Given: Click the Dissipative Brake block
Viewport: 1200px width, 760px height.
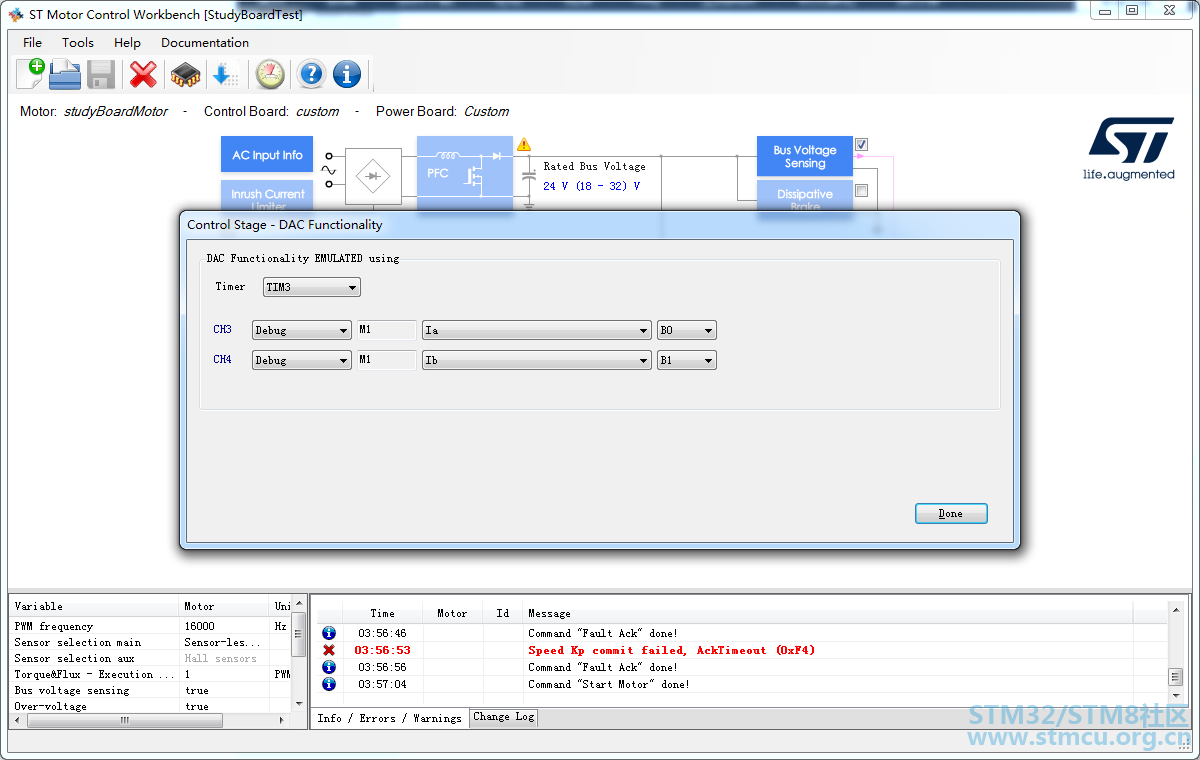Looking at the screenshot, I should click(805, 196).
